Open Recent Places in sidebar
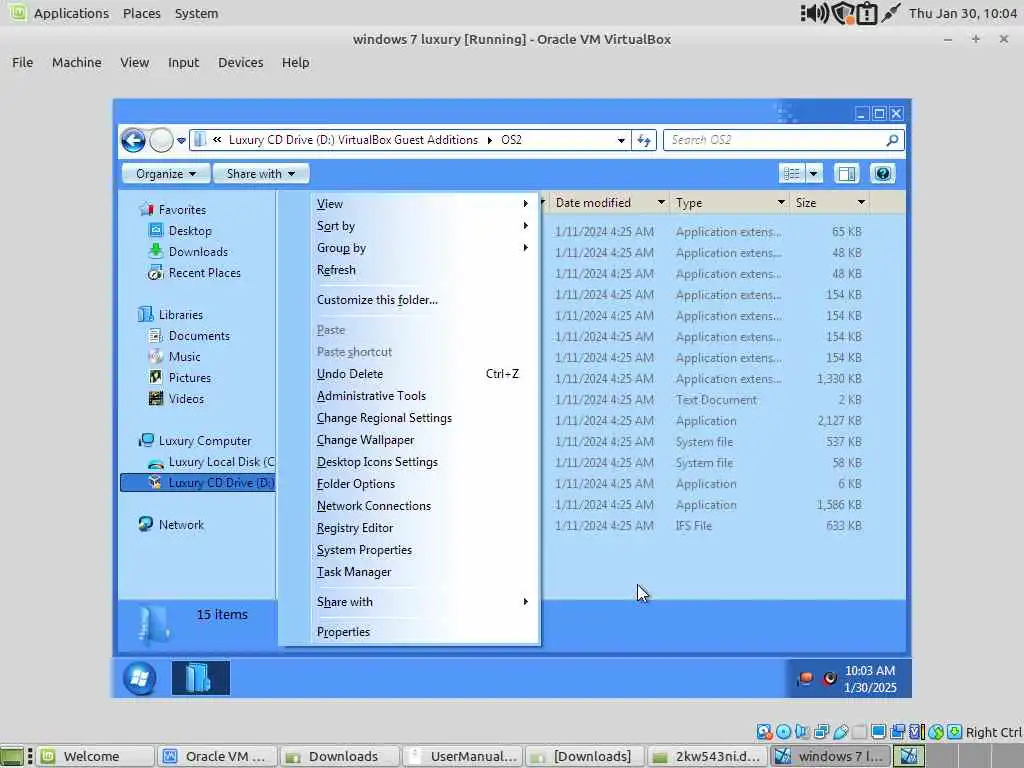This screenshot has height=768, width=1024. click(204, 273)
